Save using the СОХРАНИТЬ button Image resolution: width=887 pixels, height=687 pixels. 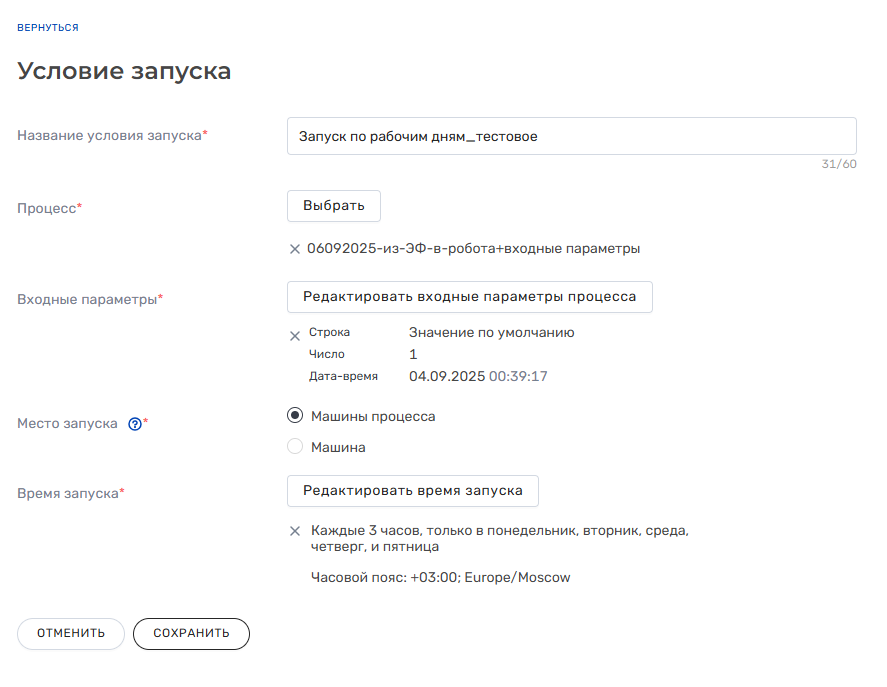click(191, 634)
